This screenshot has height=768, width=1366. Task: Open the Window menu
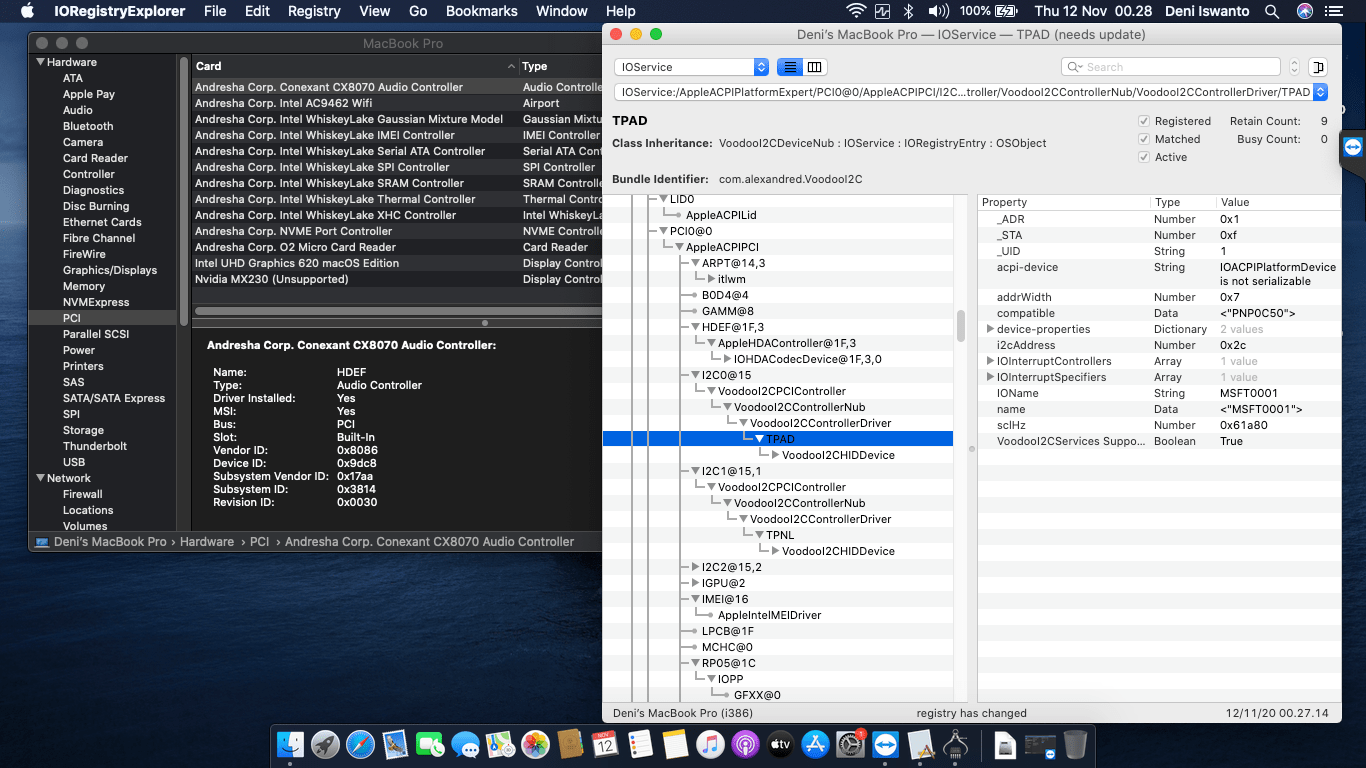pyautogui.click(x=562, y=11)
